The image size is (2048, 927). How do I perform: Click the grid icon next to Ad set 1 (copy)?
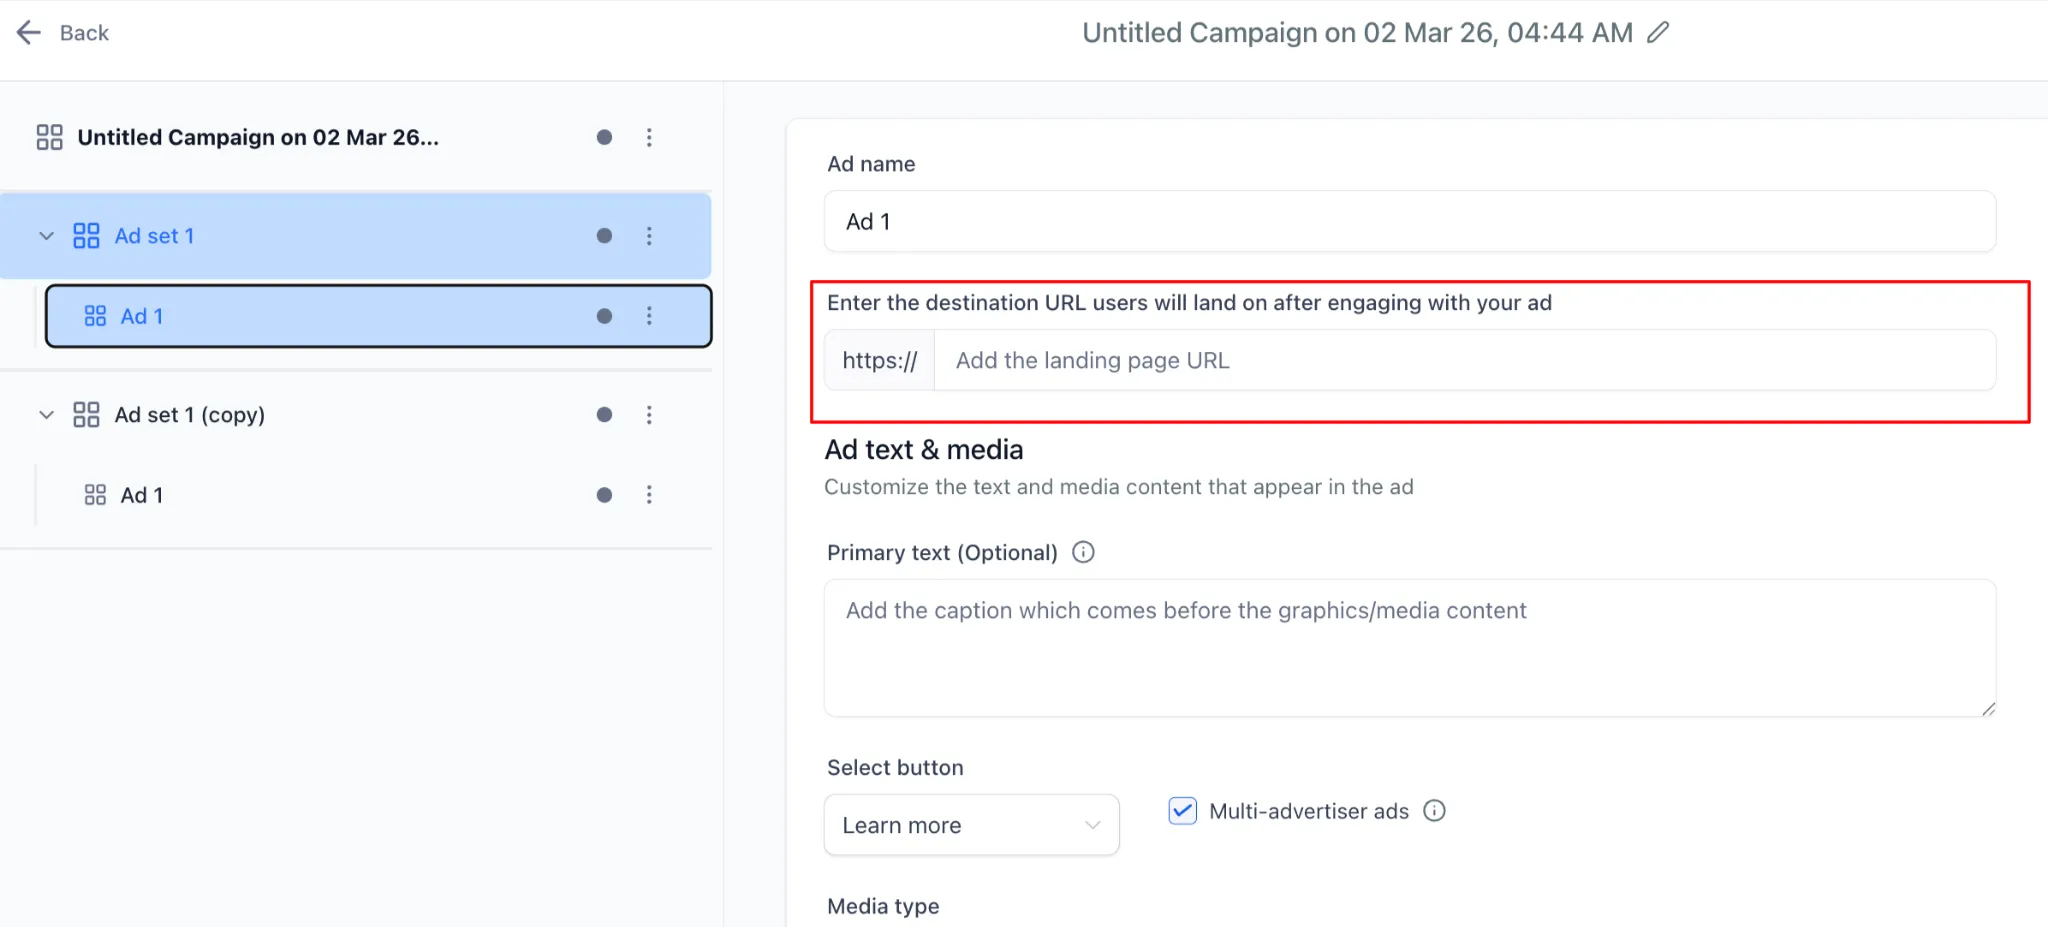tap(86, 414)
